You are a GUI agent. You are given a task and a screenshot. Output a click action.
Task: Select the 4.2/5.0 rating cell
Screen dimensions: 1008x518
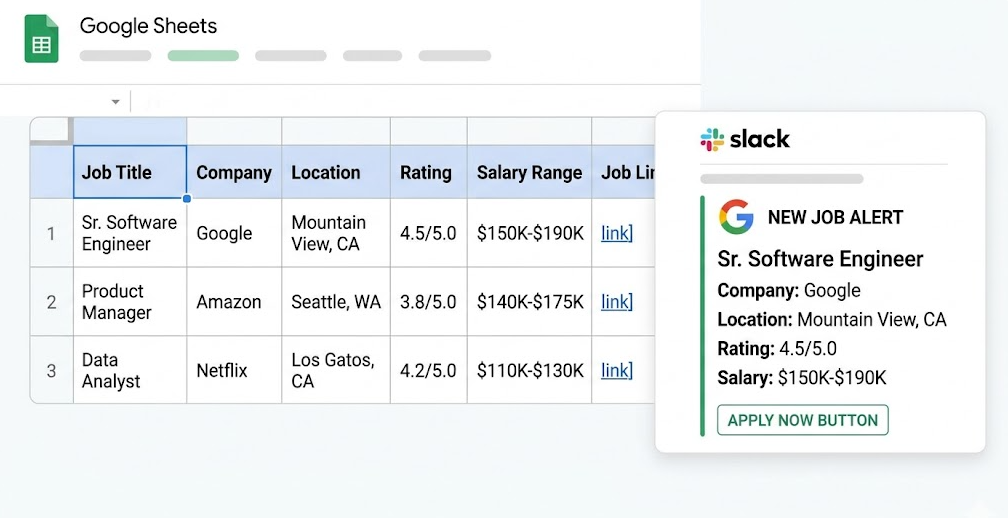point(429,370)
